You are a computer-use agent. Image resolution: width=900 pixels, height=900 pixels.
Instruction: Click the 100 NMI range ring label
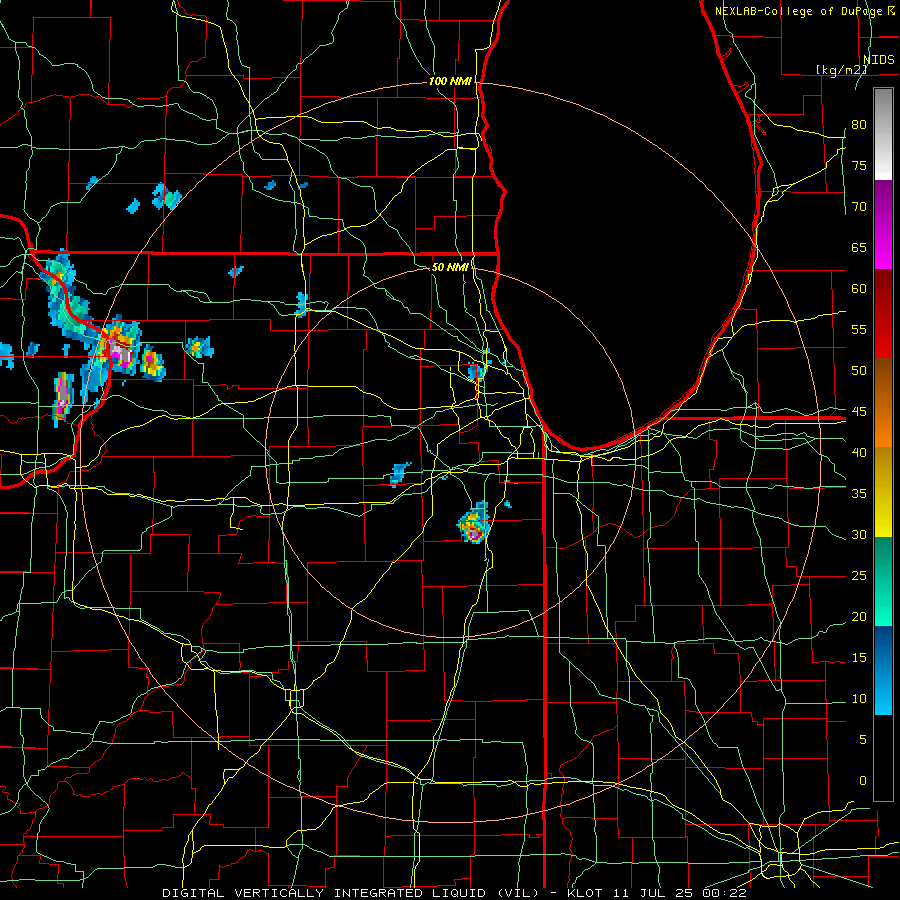(x=450, y=82)
